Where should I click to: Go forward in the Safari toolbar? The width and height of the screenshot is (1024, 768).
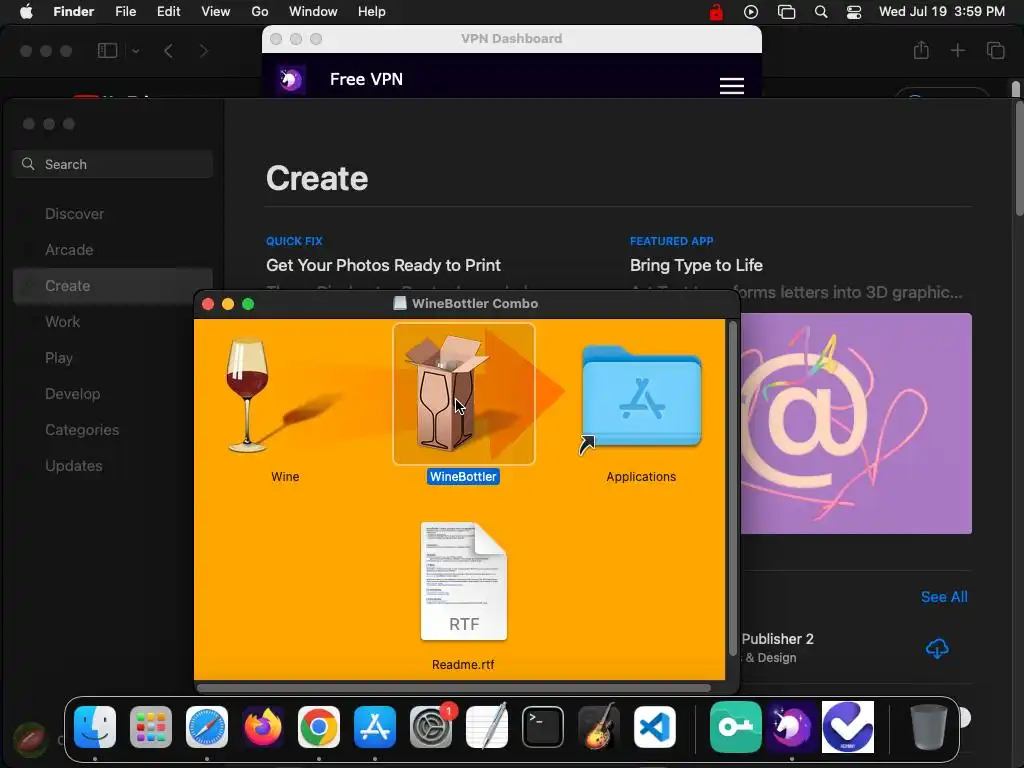click(204, 51)
